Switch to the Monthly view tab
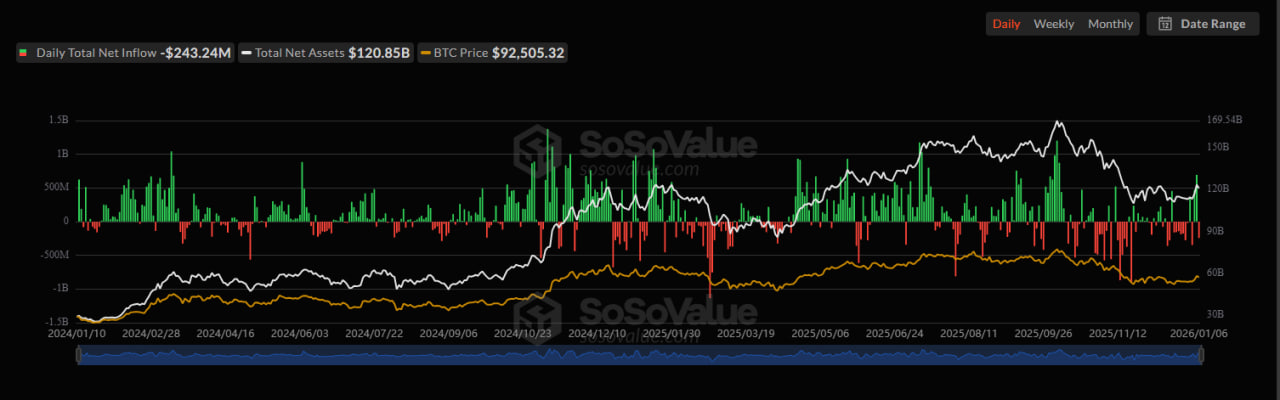The width and height of the screenshot is (1280, 400). [x=1110, y=24]
